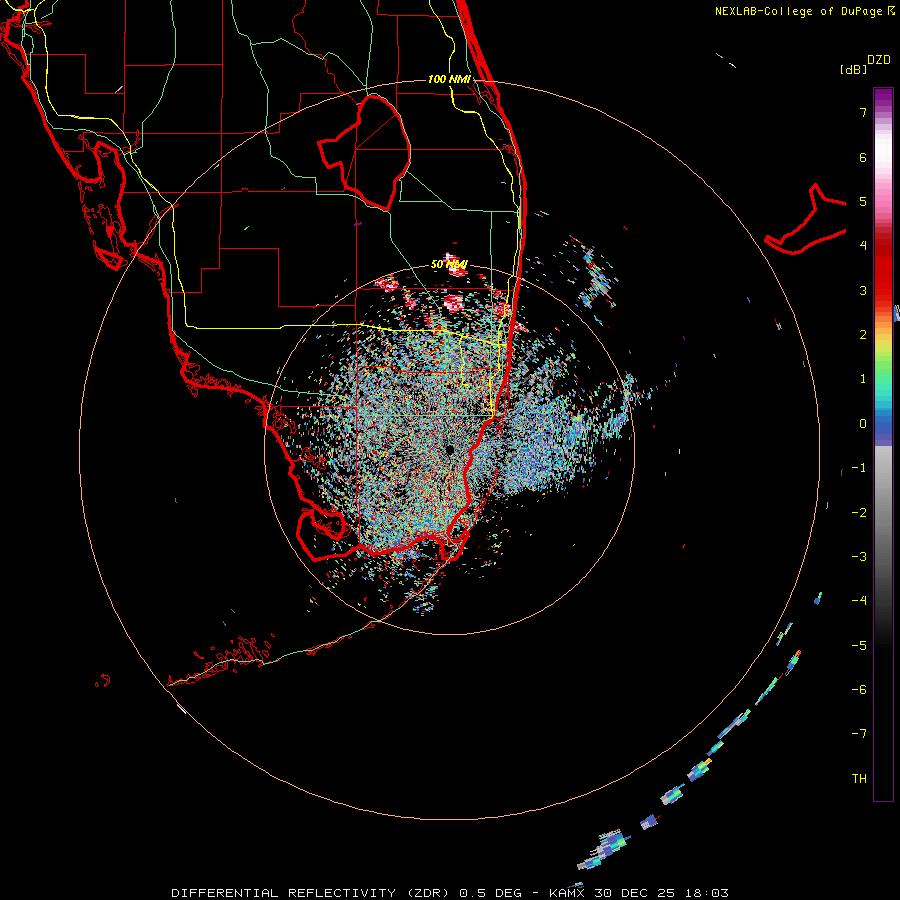The height and width of the screenshot is (900, 900).
Task: Click the DZD product label above the scale
Action: [x=879, y=60]
